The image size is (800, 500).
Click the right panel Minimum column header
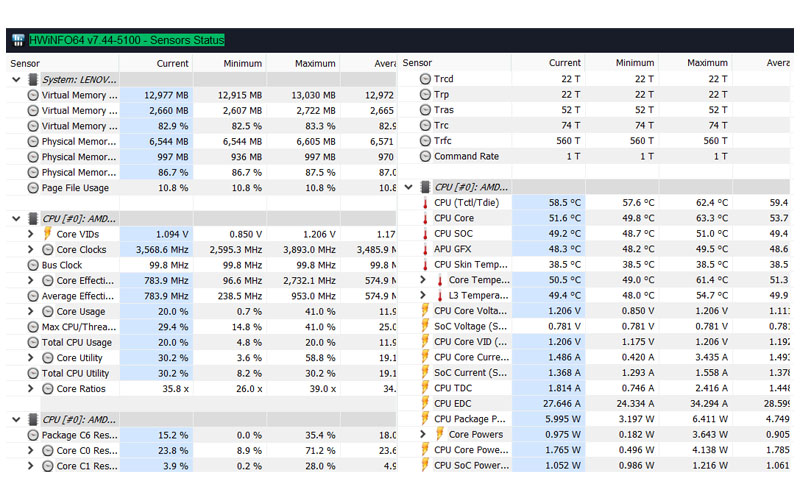tap(622, 63)
